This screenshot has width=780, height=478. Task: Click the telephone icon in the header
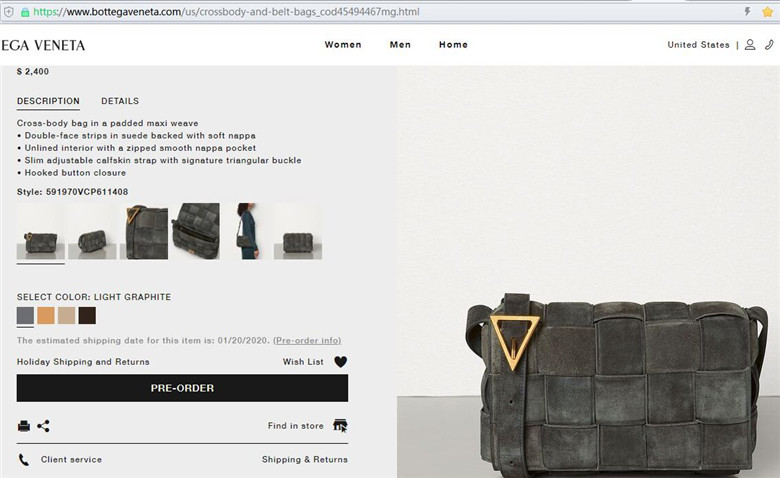pyautogui.click(x=769, y=45)
